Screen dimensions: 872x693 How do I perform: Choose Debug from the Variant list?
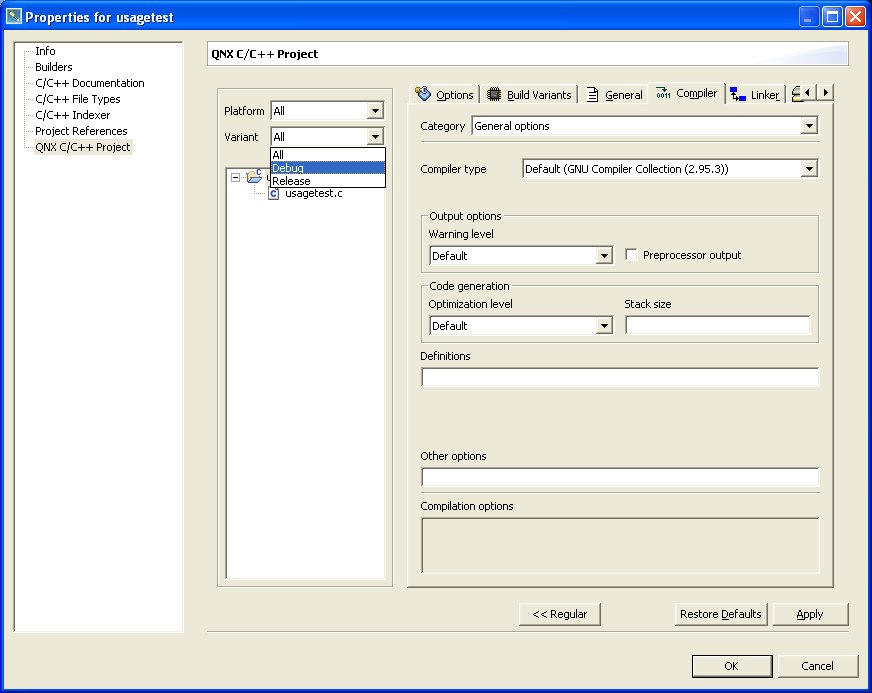coord(290,168)
